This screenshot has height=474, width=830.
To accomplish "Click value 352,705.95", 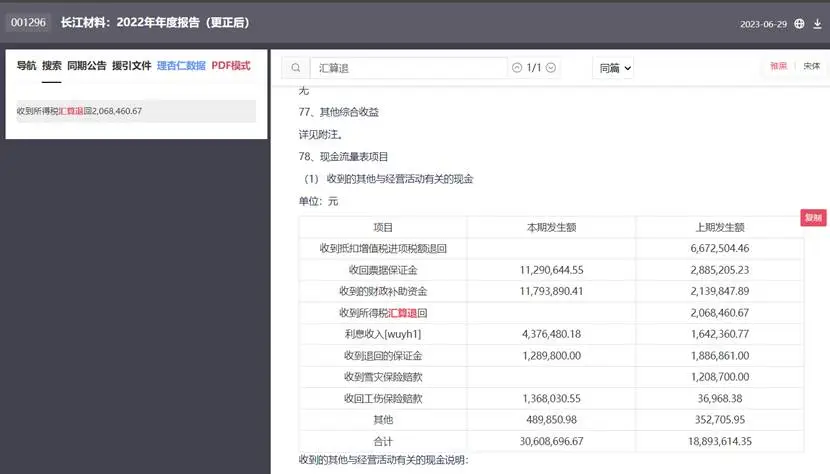I will click(x=719, y=420).
